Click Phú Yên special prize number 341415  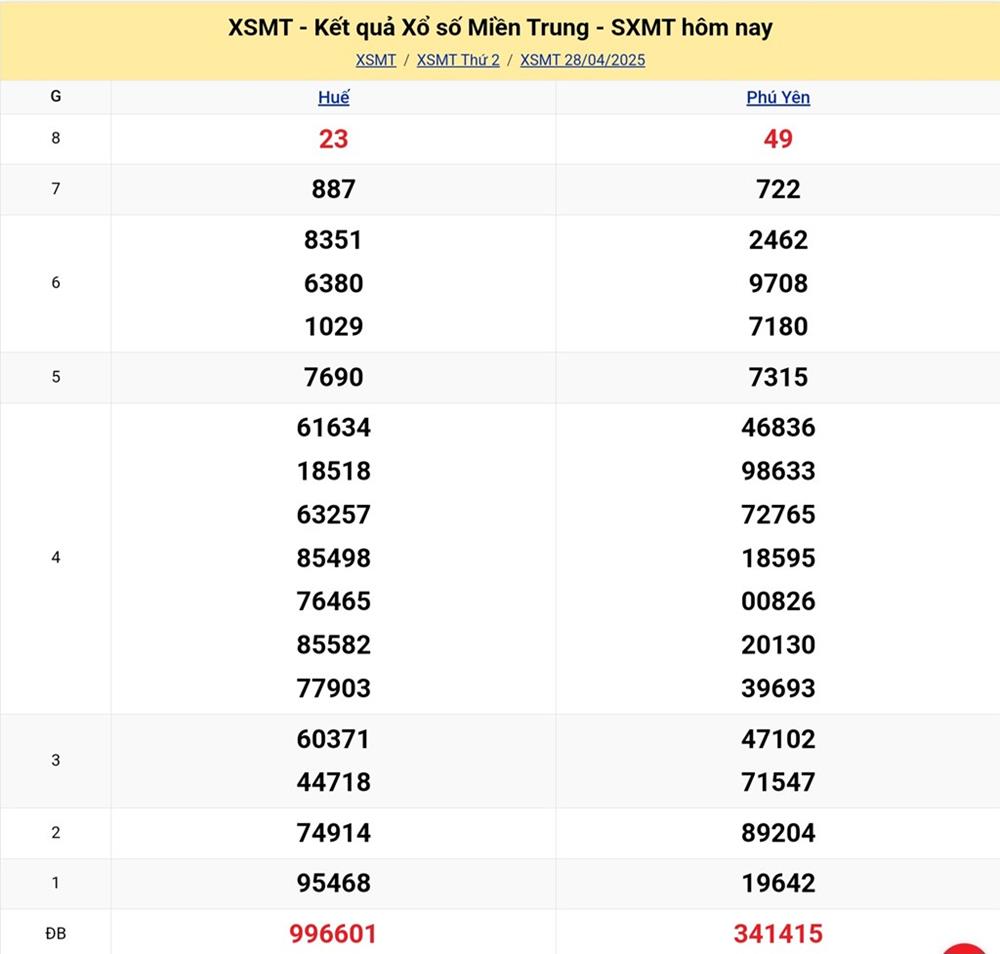778,934
